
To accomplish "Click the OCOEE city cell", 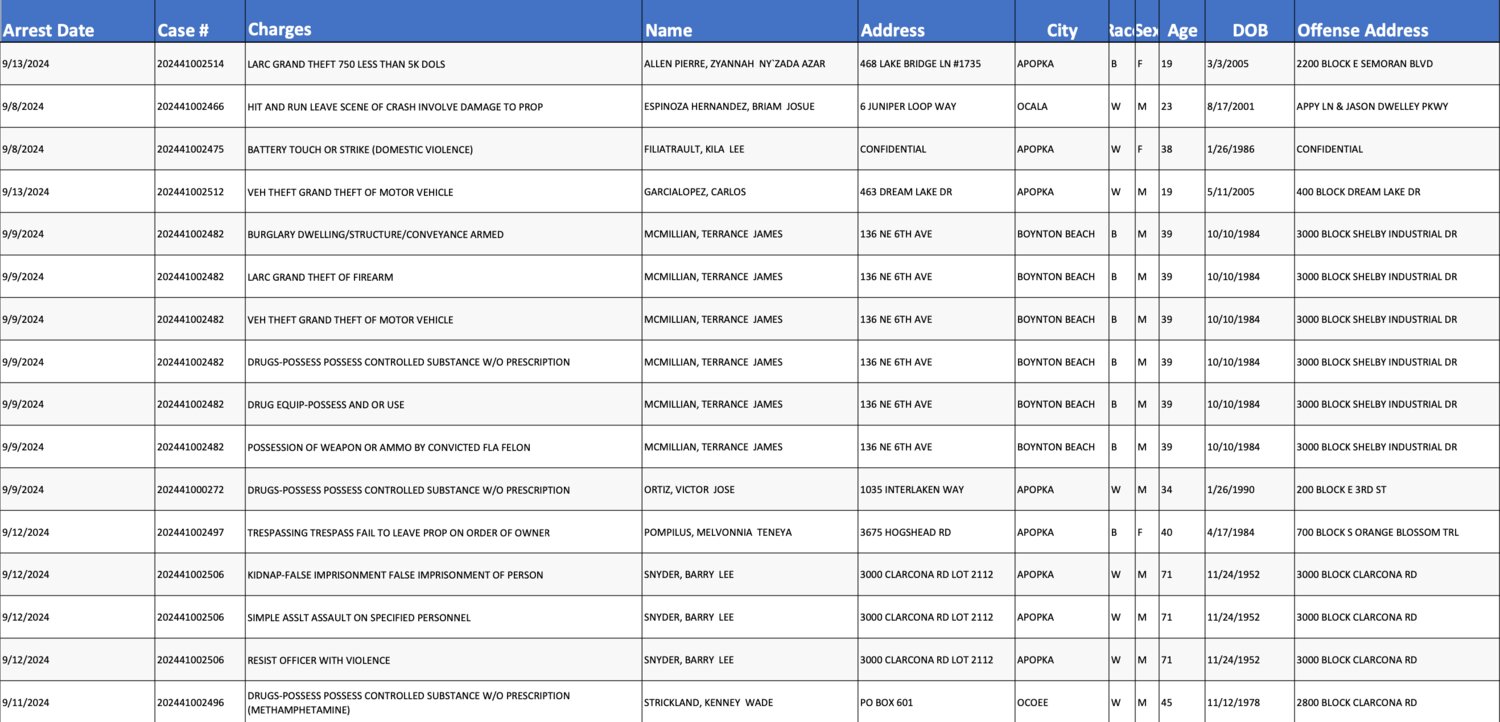I will point(1061,702).
